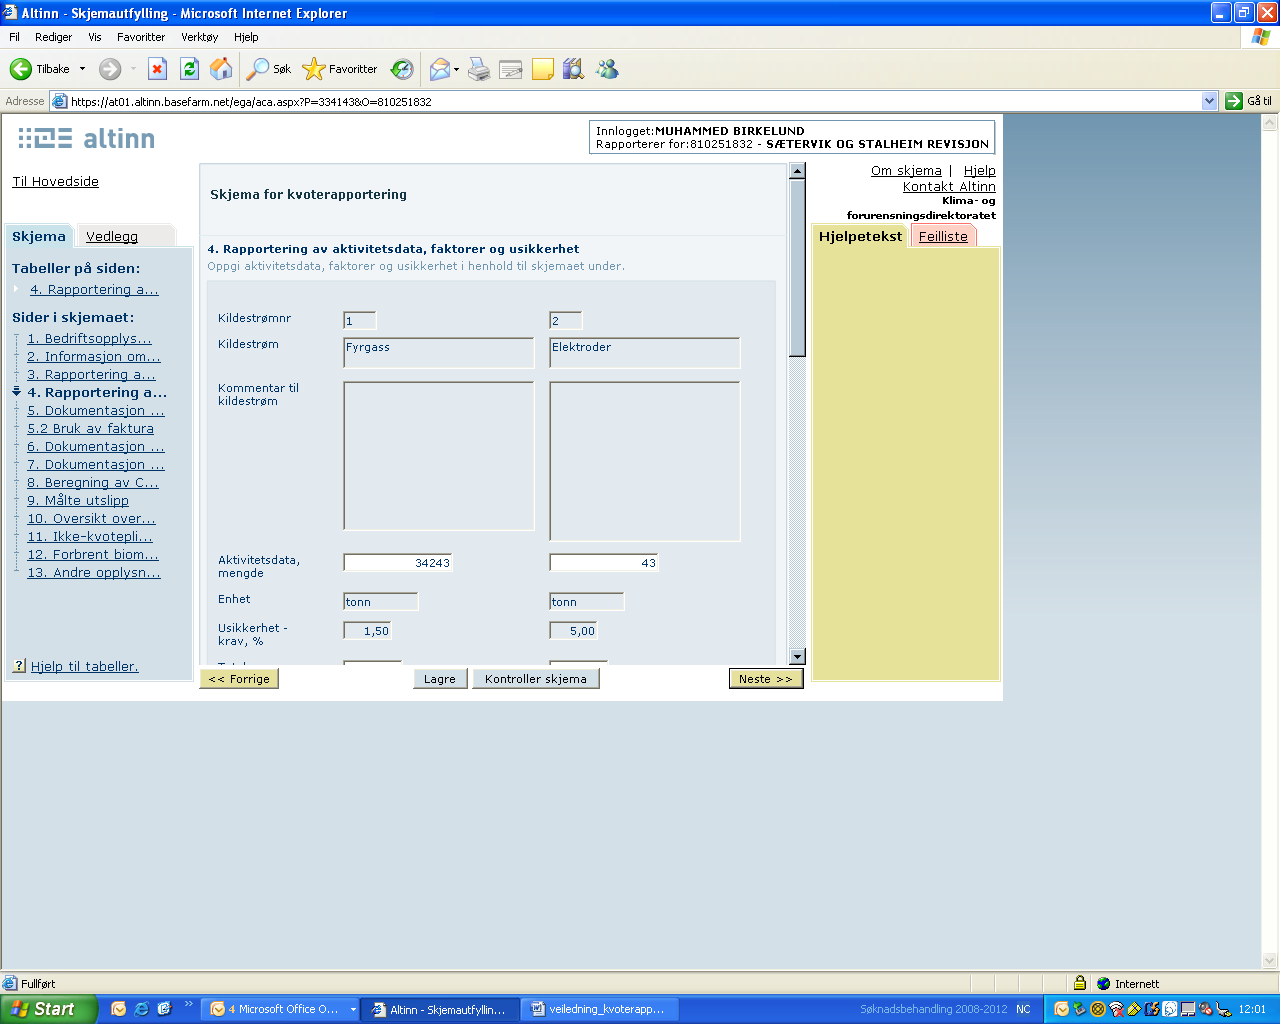The width and height of the screenshot is (1280, 1024).
Task: Open the back button history dropdown arrow
Action: click(82, 69)
